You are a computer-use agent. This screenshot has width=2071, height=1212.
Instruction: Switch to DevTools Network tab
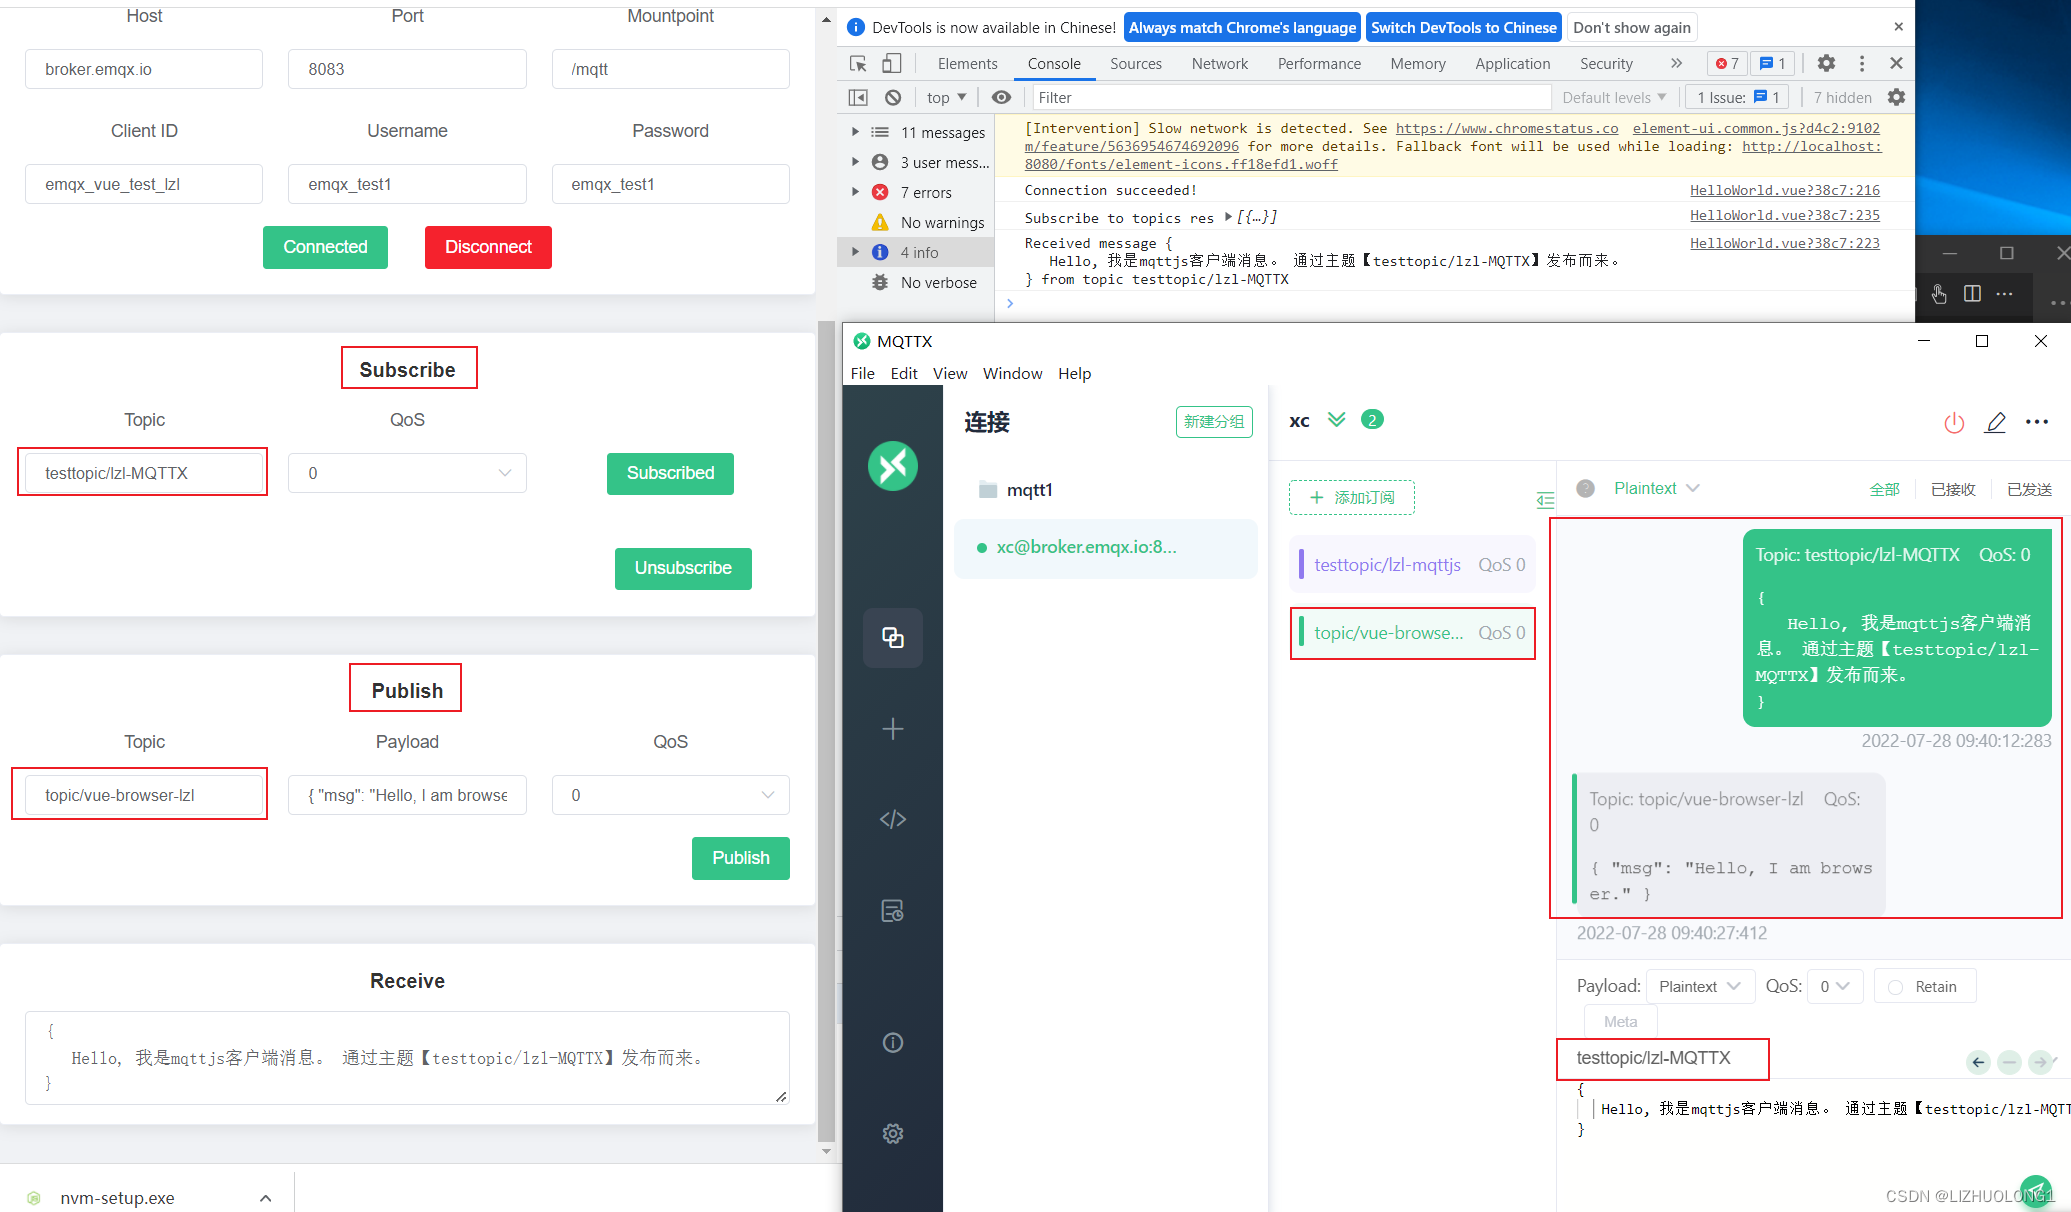(x=1219, y=63)
